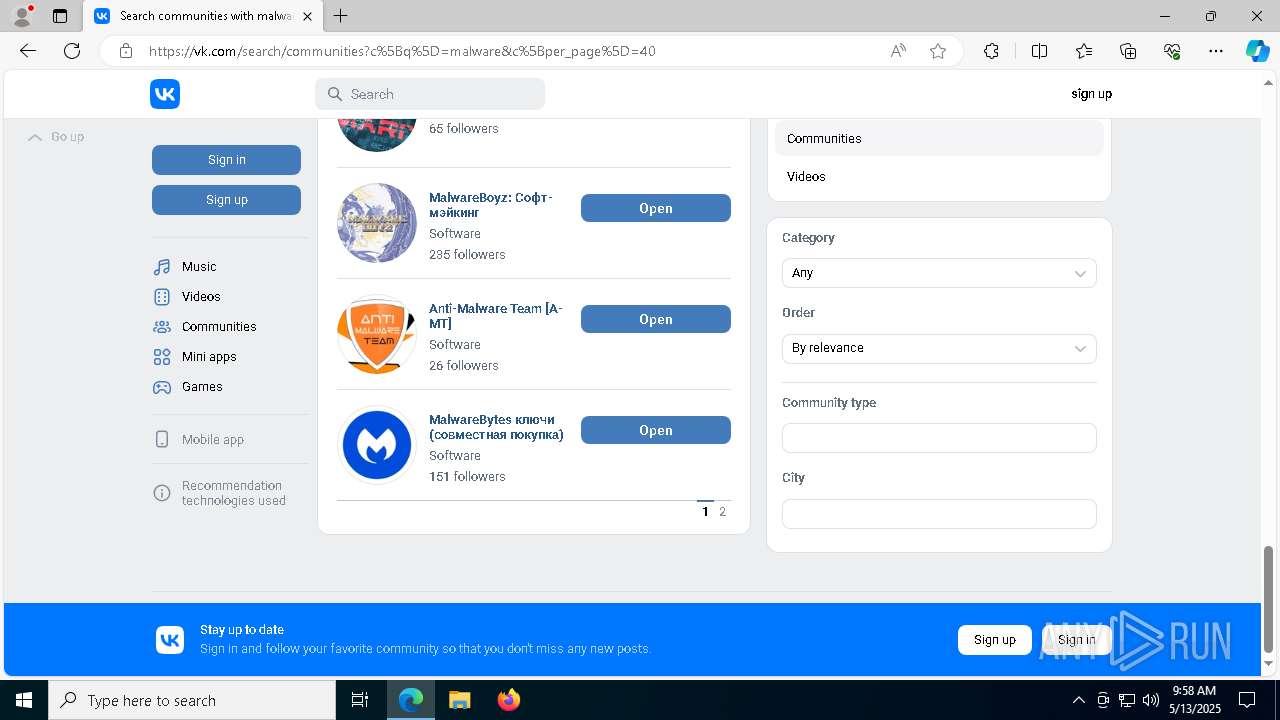Screen dimensions: 1280x720
Task: Click Windows taskbar search box
Action: (x=192, y=700)
